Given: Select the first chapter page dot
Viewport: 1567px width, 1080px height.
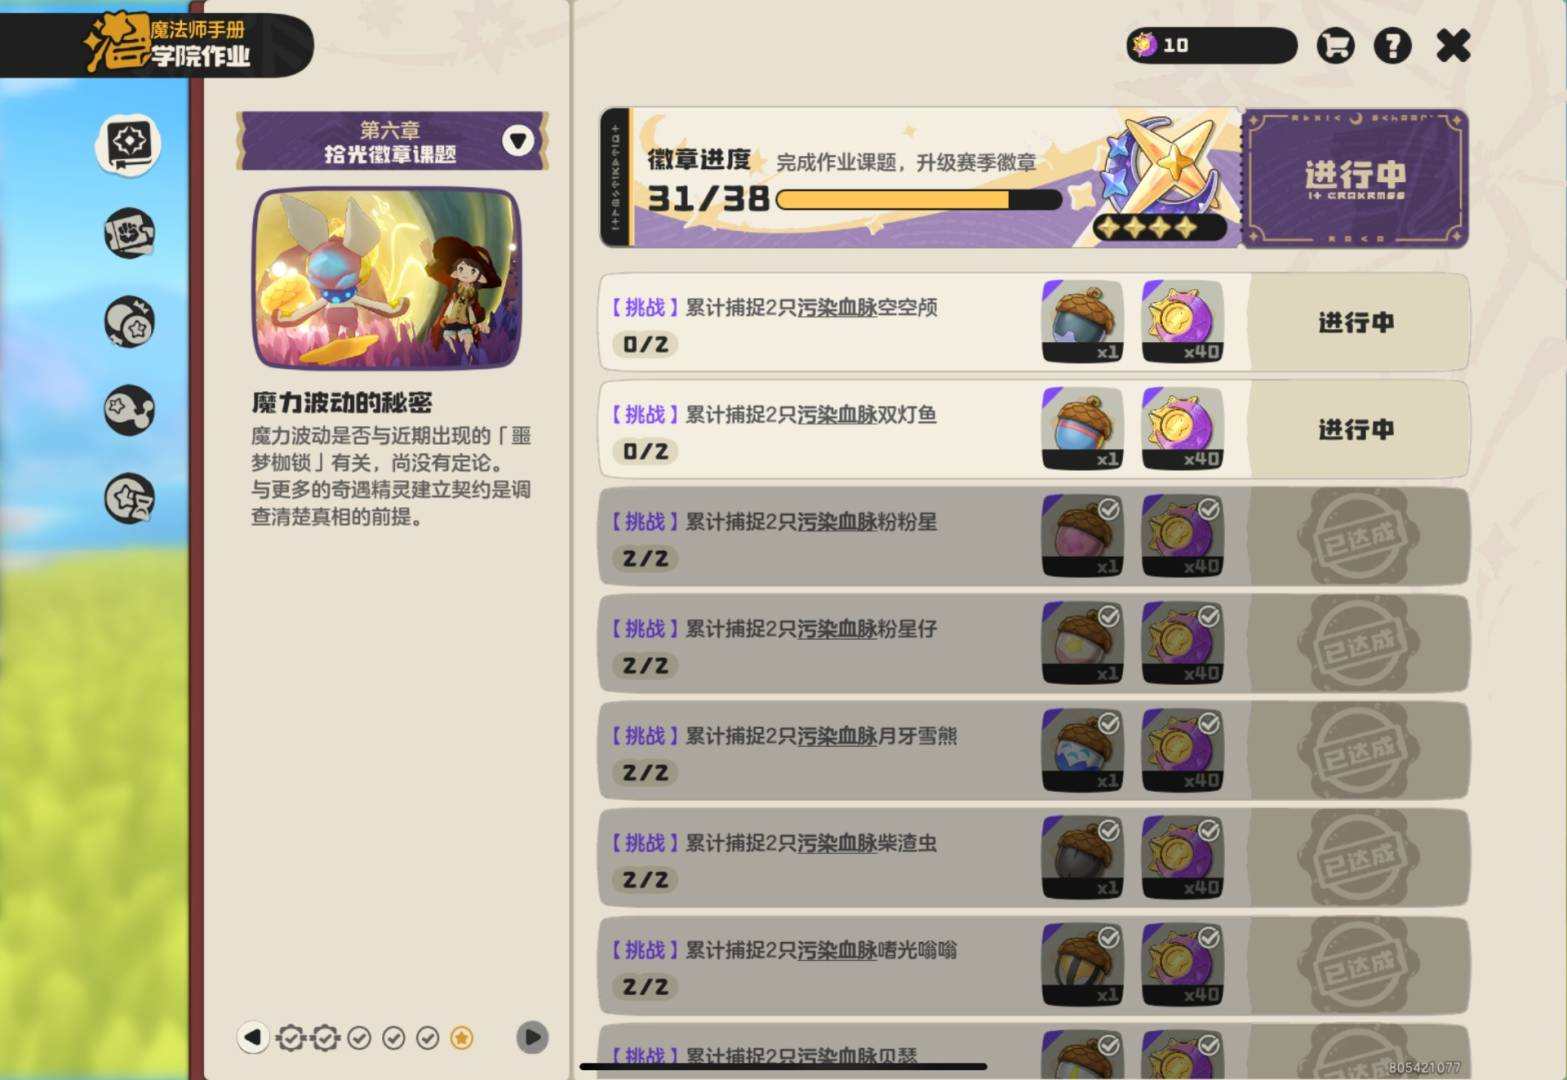Looking at the screenshot, I should coord(290,1038).
